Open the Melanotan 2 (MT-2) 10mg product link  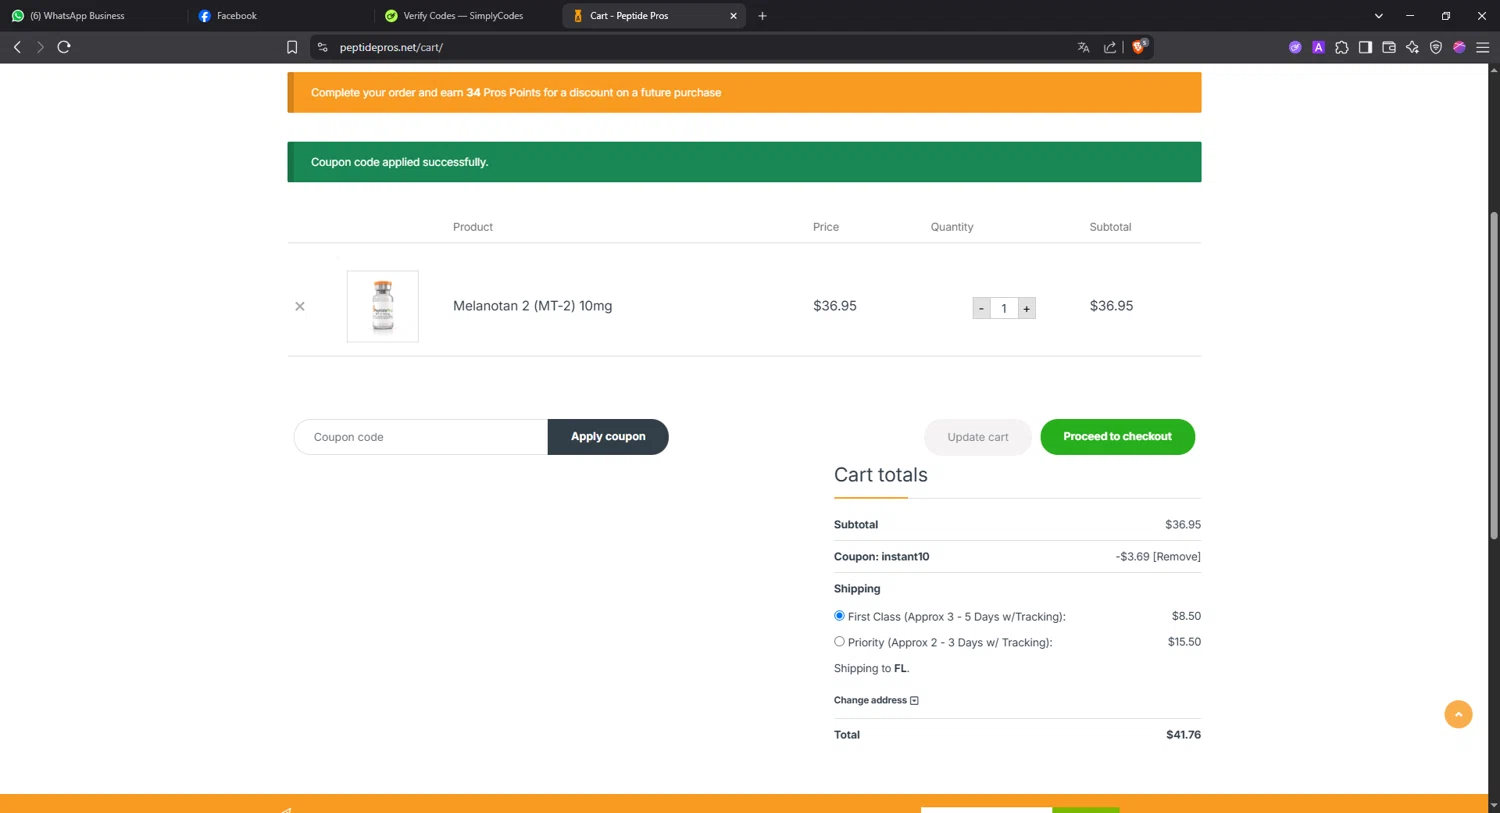tap(532, 306)
